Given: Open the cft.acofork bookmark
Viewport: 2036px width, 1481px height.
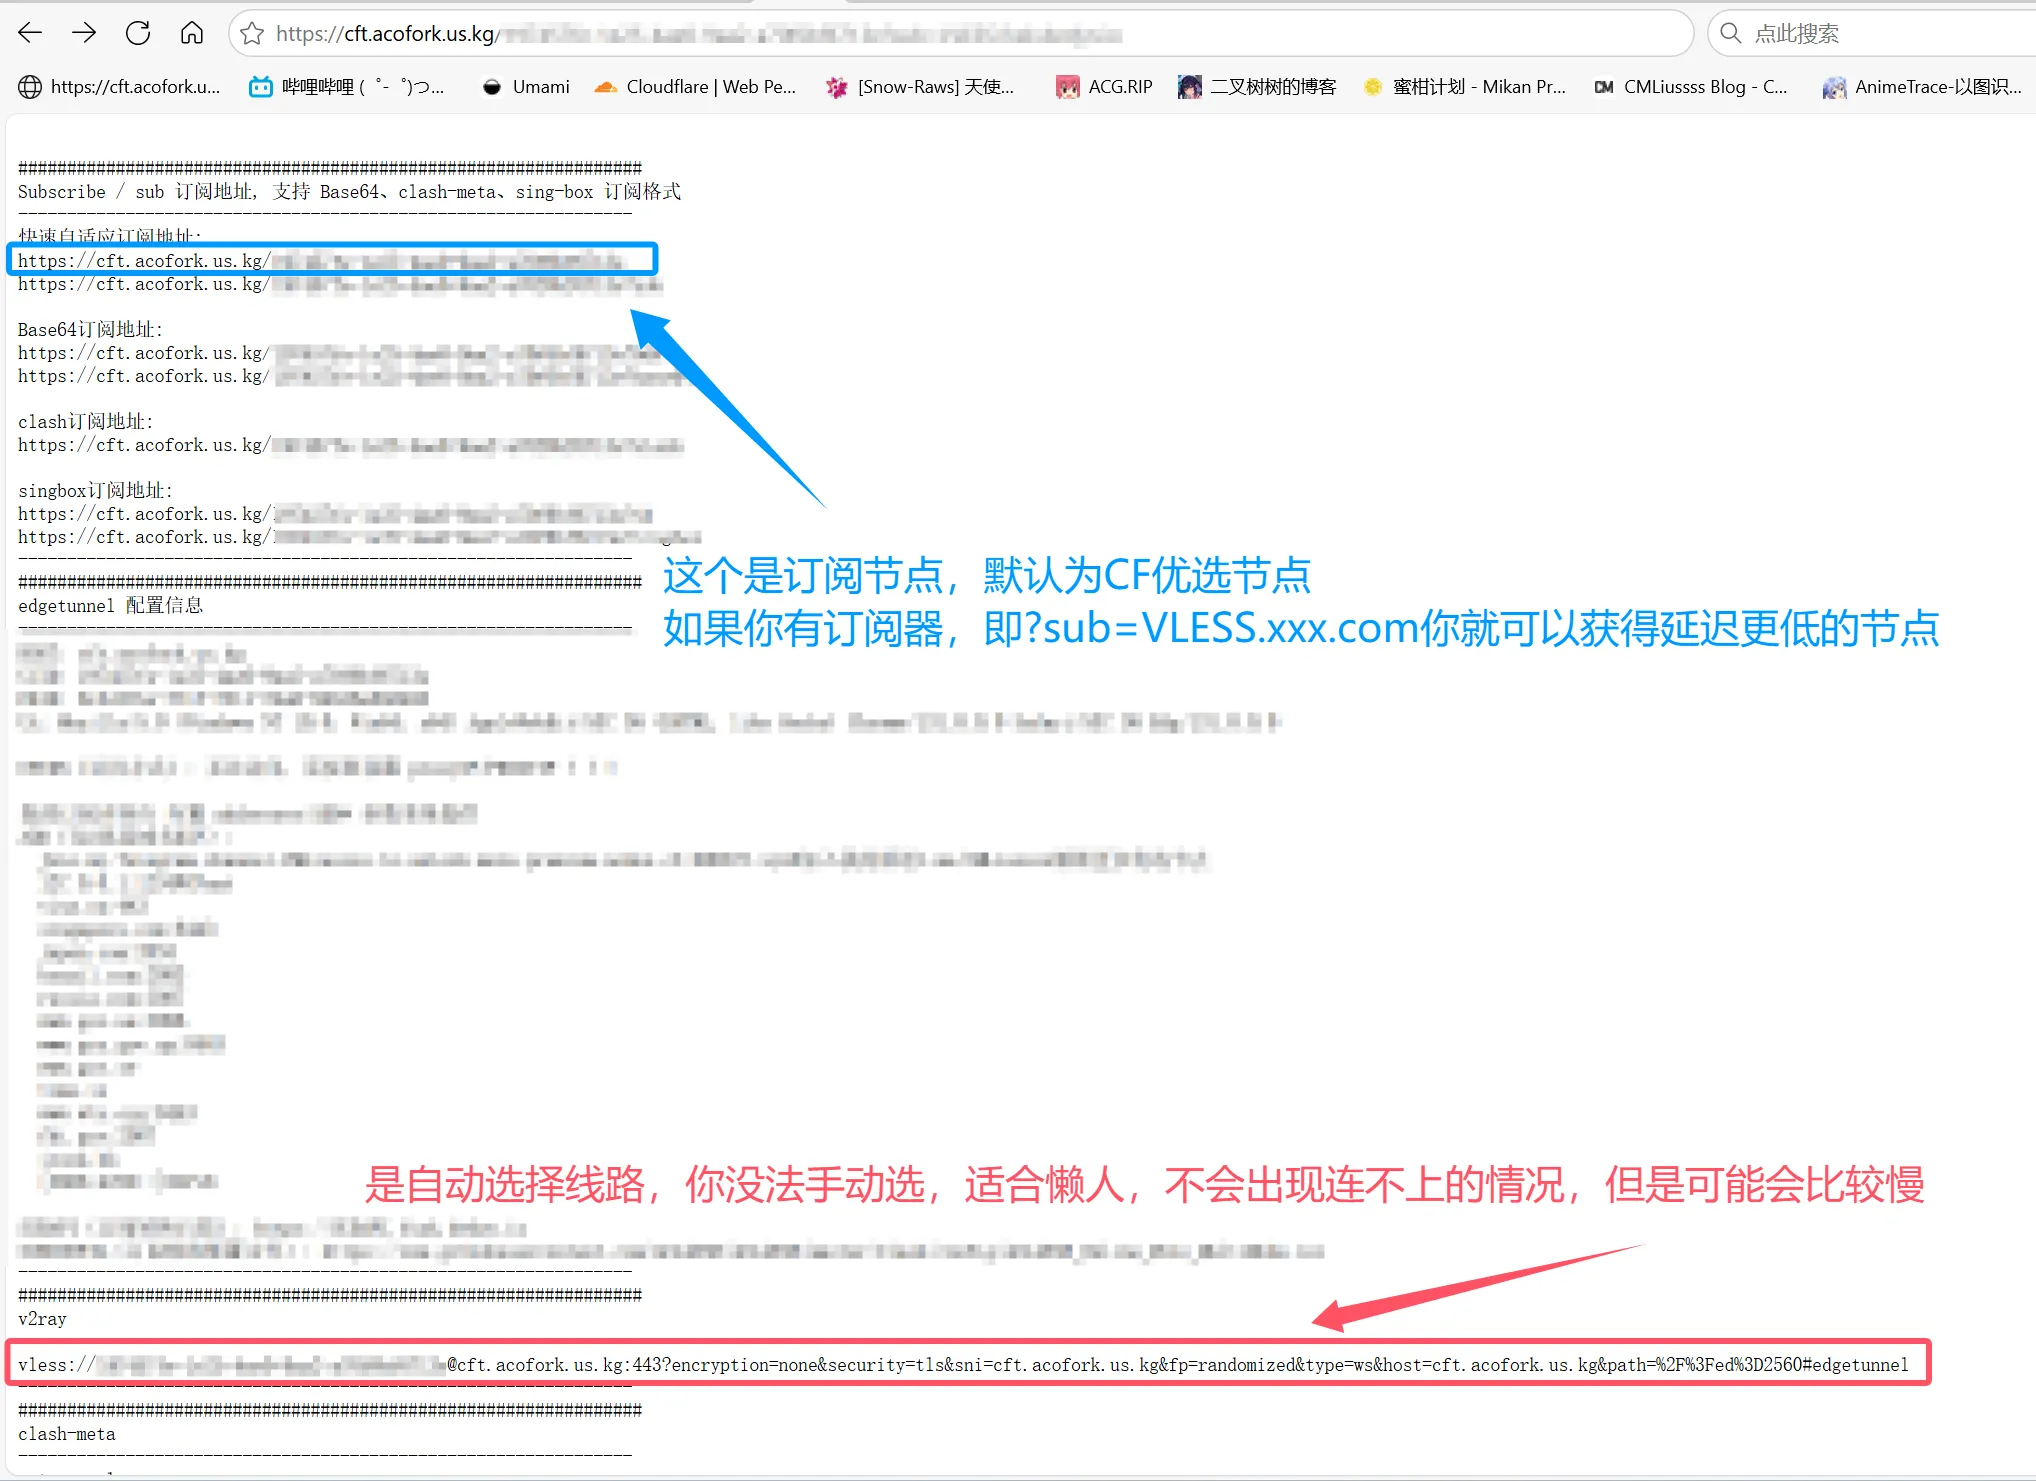Looking at the screenshot, I should click(120, 87).
